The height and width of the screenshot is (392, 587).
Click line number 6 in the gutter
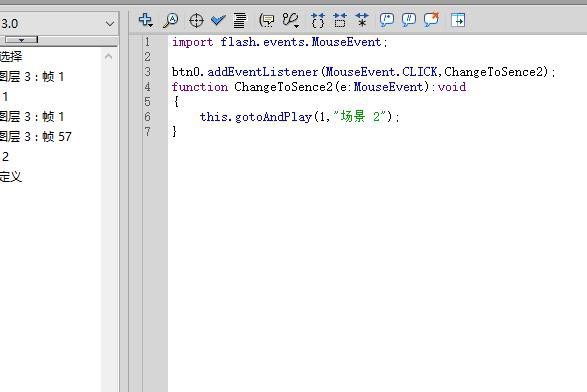pyautogui.click(x=147, y=117)
